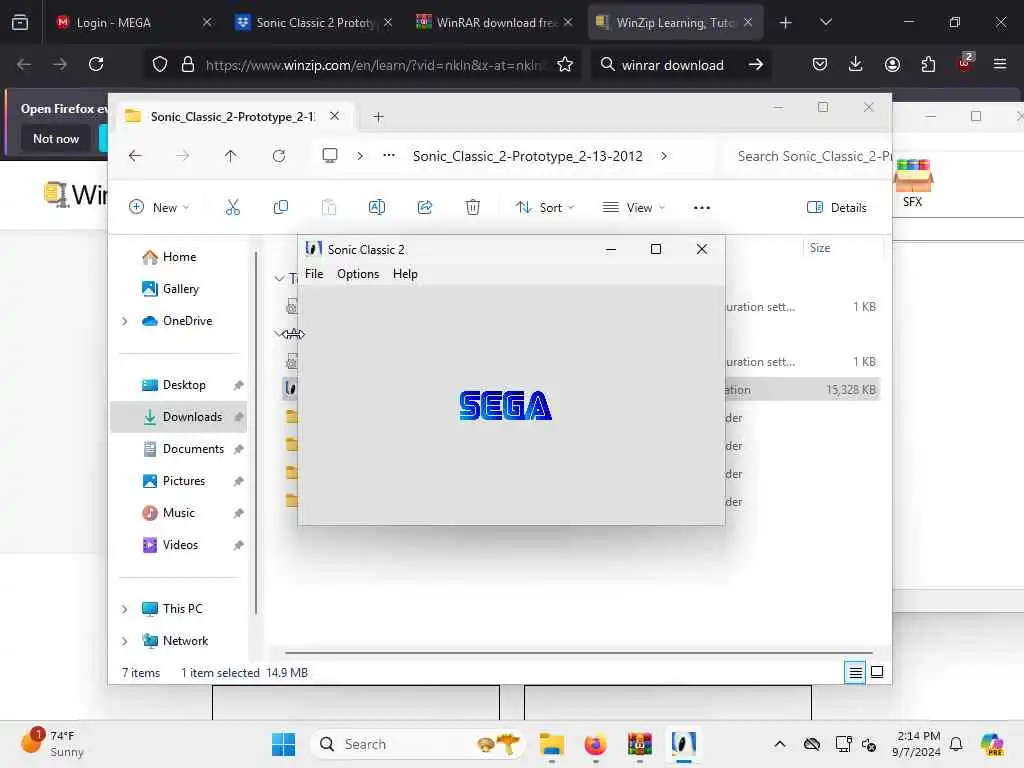Open the New dropdown in Explorer
This screenshot has width=1024, height=768.
click(x=159, y=208)
